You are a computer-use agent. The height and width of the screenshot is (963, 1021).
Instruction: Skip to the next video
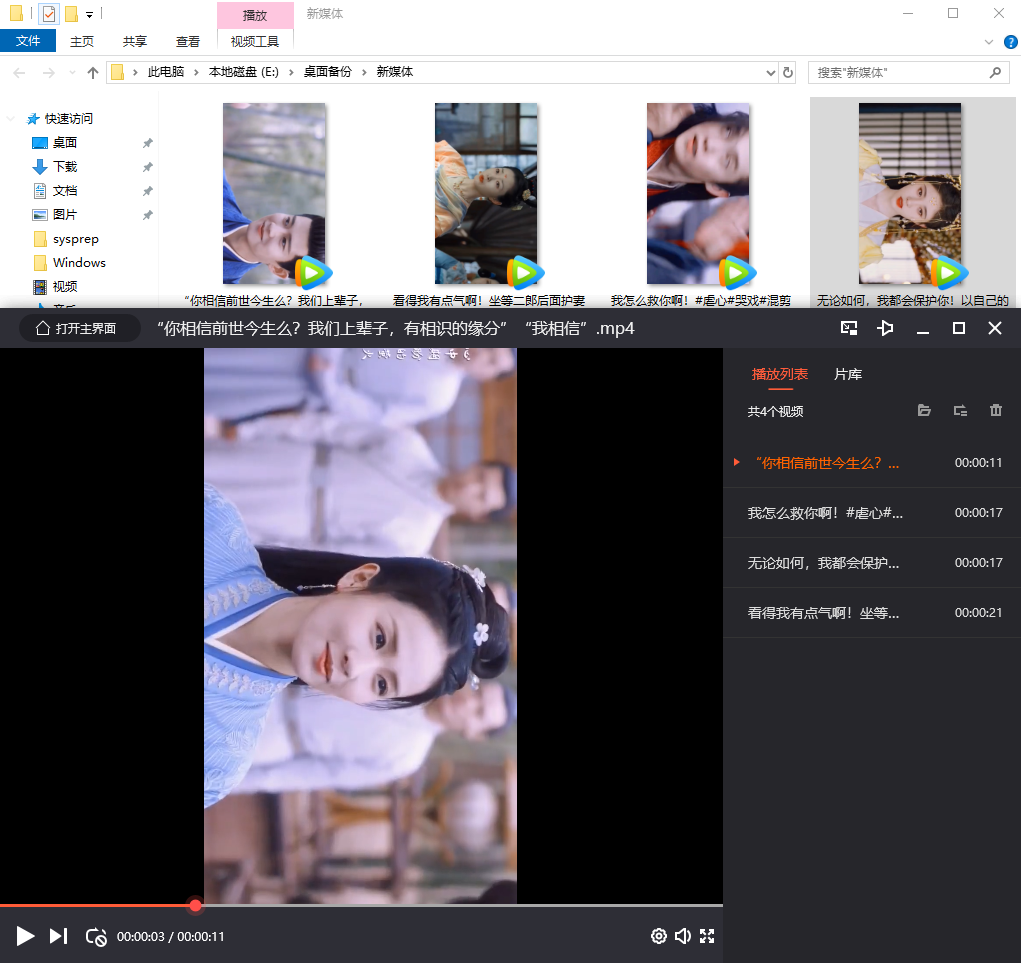click(x=59, y=936)
